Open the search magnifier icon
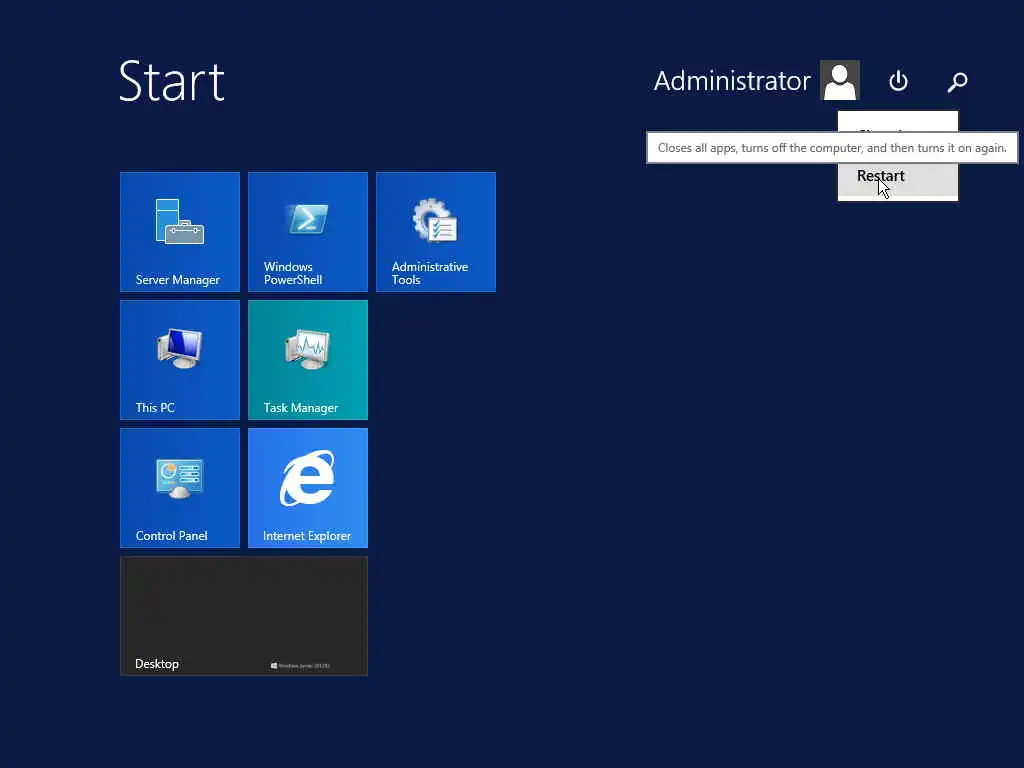Screen dimensions: 1024x768 tap(957, 82)
